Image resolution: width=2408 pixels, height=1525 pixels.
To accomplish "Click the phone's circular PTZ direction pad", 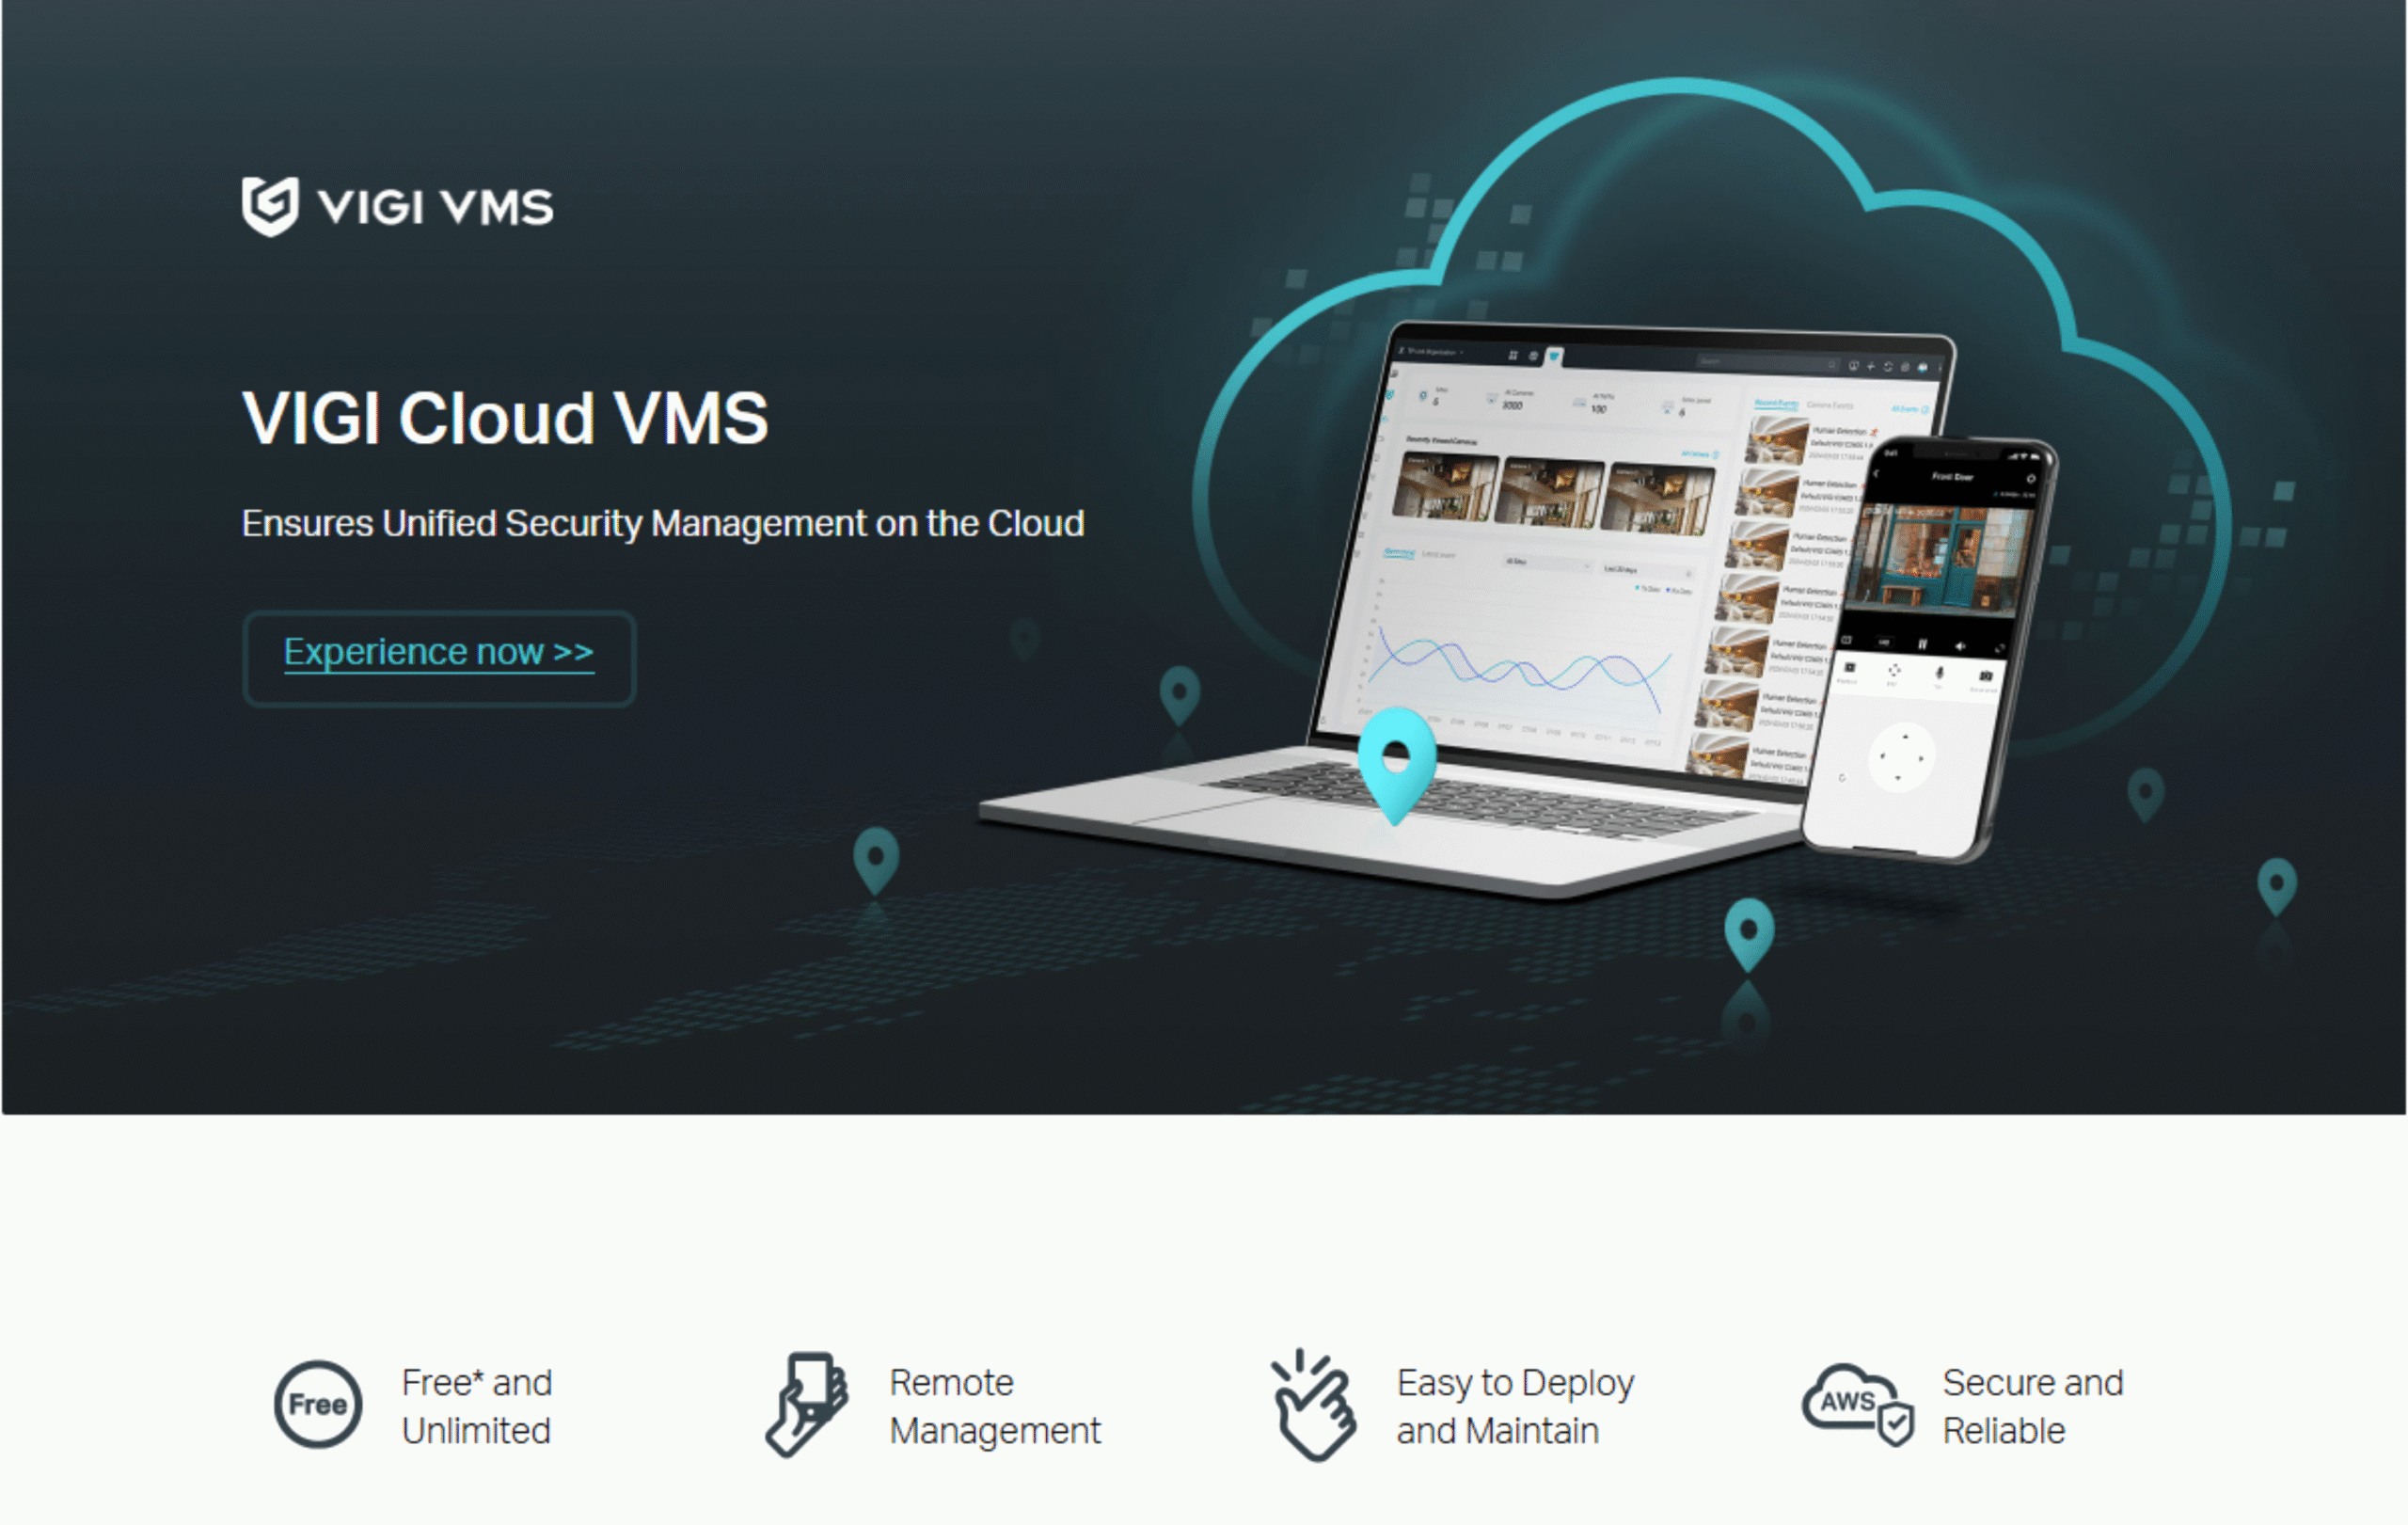I will [x=1901, y=758].
